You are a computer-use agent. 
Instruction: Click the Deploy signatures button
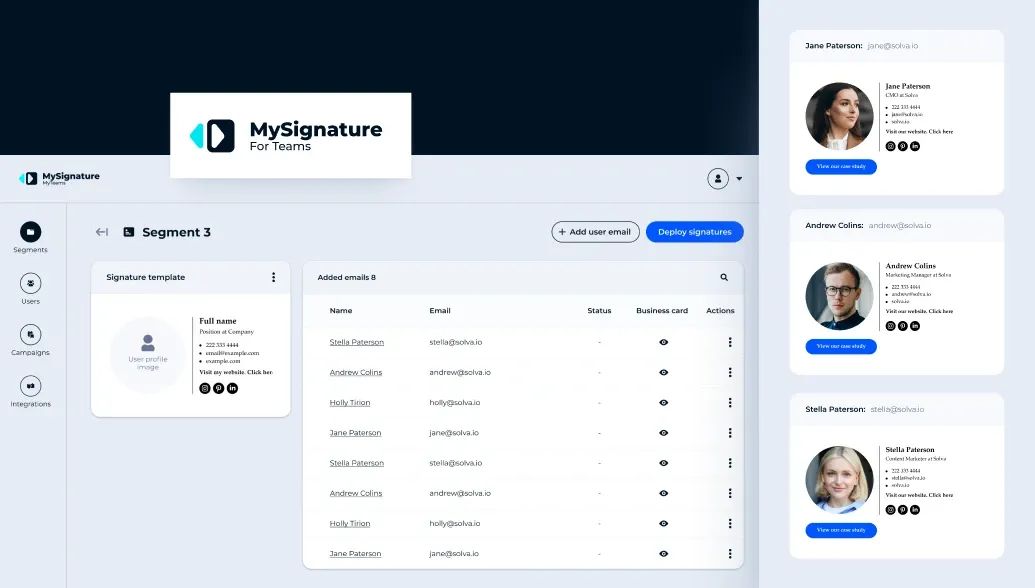(x=694, y=232)
